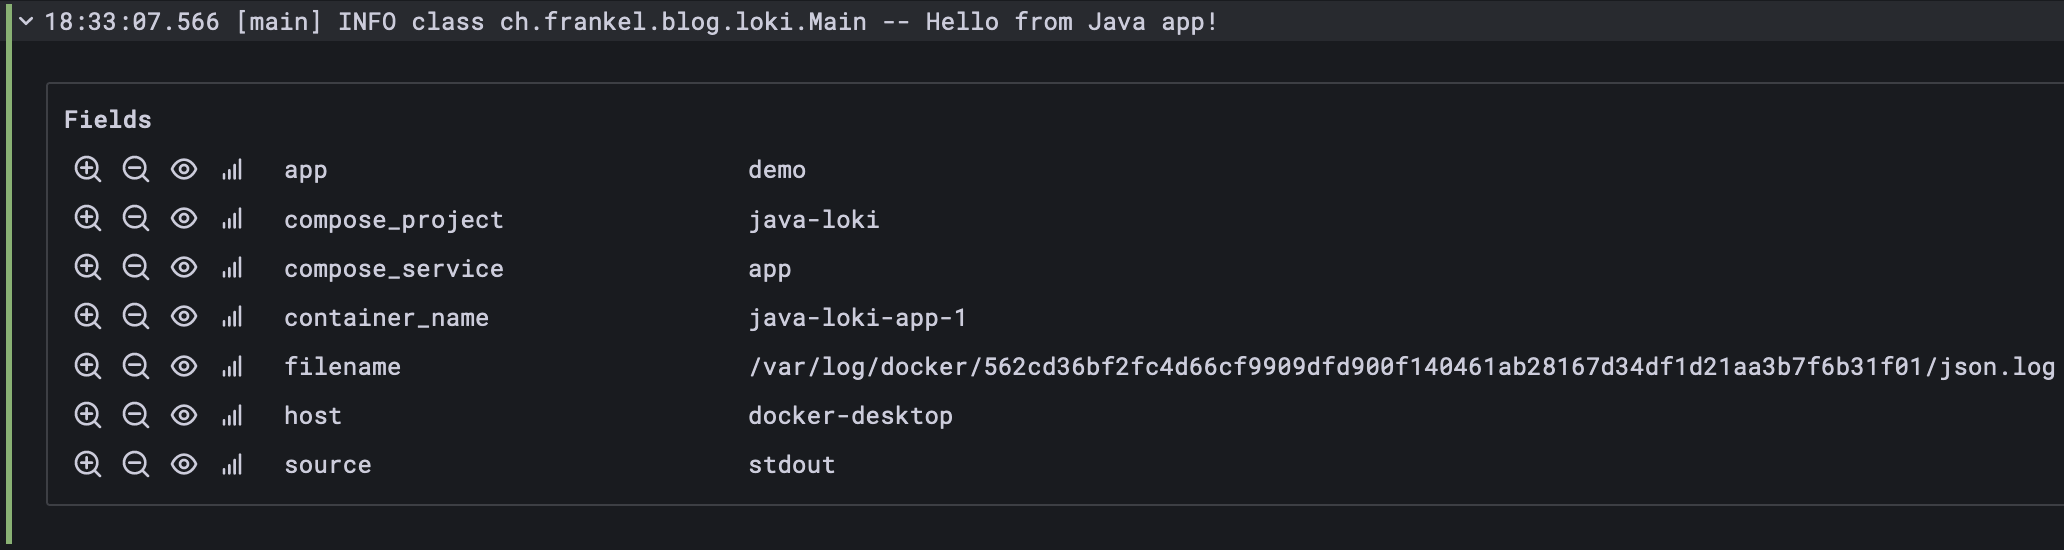Screen dimensions: 2064x550
Task: Filter for value on container_name field
Action: click(x=88, y=317)
